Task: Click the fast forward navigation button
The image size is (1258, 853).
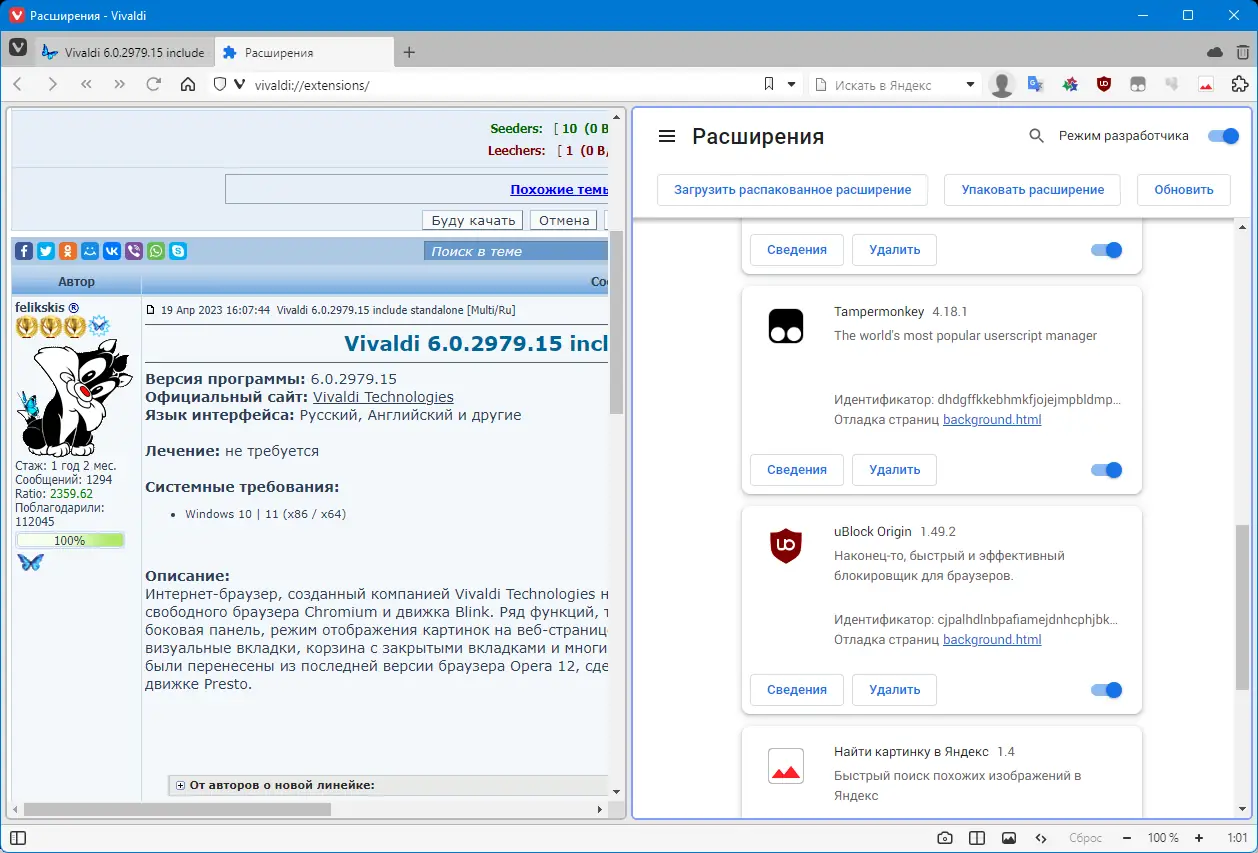Action: coord(120,85)
